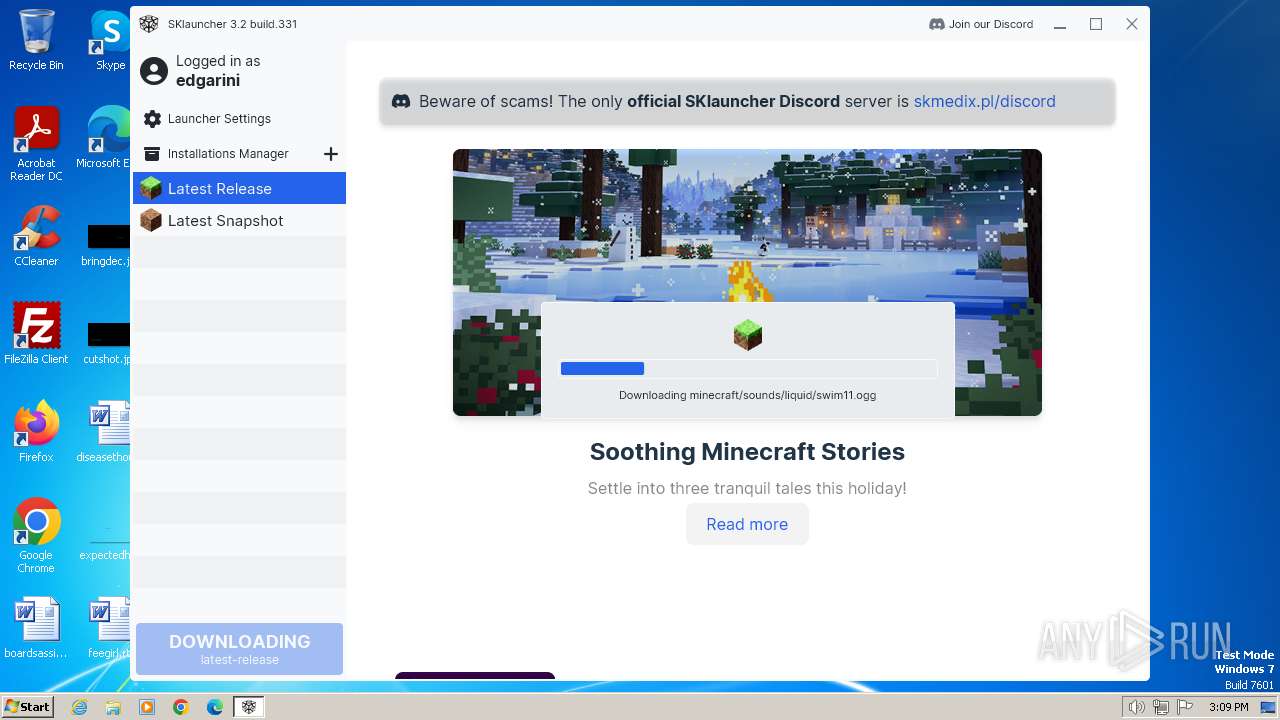Image resolution: width=1280 pixels, height=720 pixels.
Task: Click the Discord logo in scam warning banner
Action: pyautogui.click(x=401, y=101)
